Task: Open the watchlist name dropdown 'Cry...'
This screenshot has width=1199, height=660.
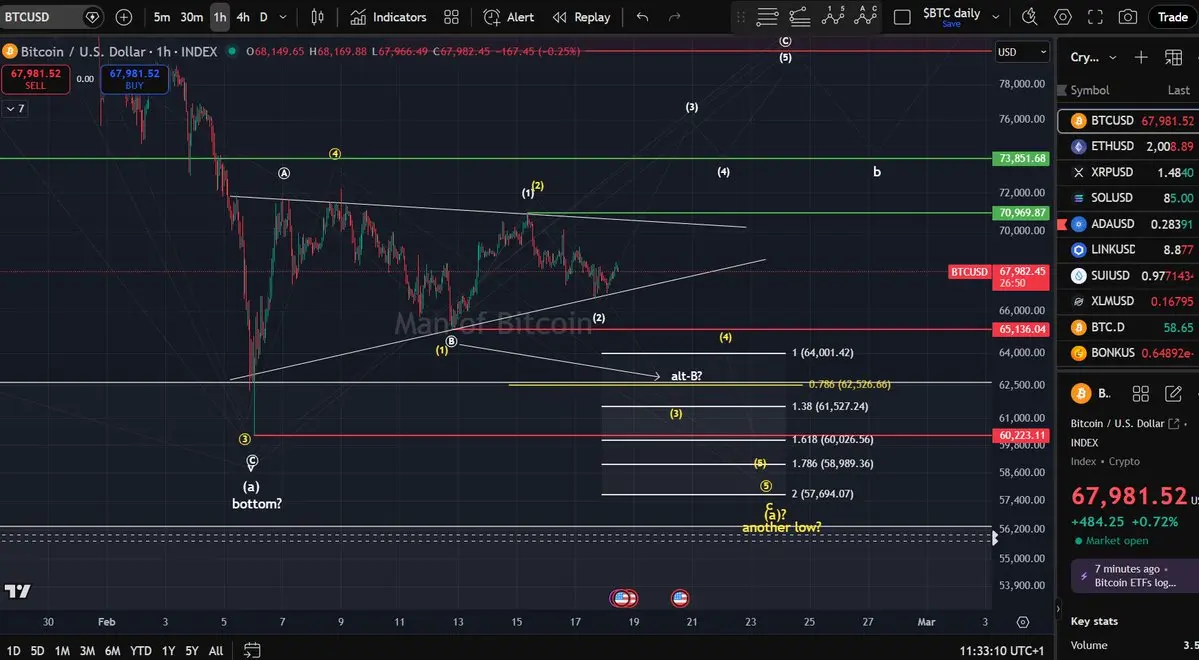Action: coord(1093,57)
